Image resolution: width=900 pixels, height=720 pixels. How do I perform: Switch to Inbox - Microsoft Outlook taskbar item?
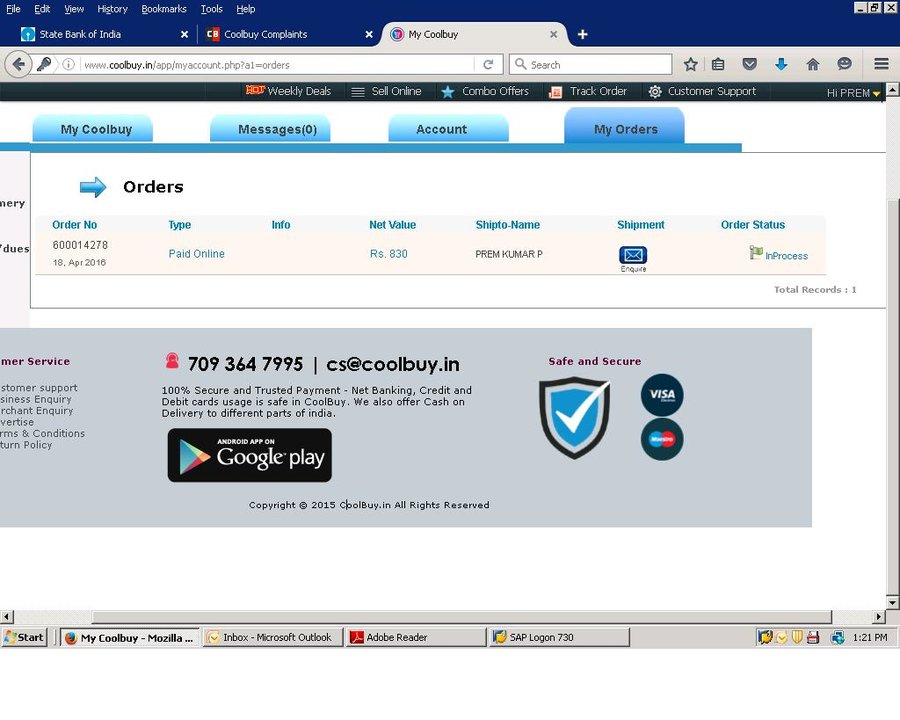(273, 637)
